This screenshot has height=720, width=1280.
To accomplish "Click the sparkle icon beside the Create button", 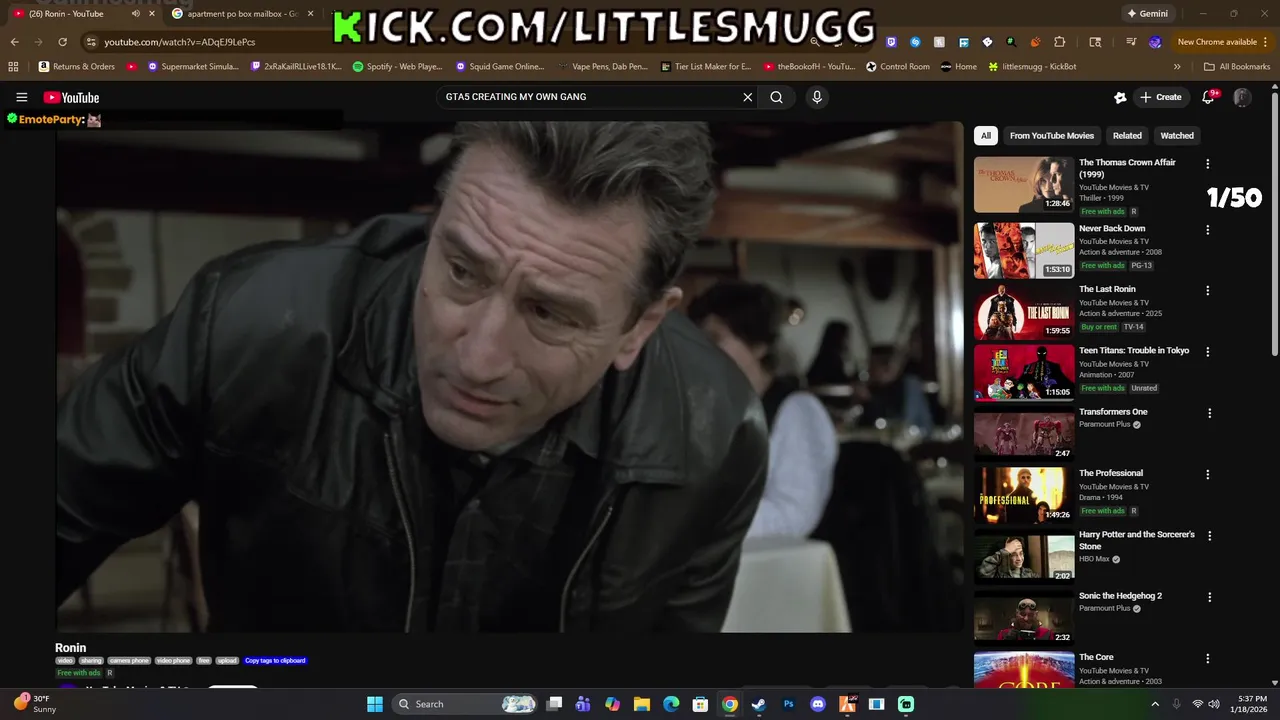I will click(x=1120, y=97).
